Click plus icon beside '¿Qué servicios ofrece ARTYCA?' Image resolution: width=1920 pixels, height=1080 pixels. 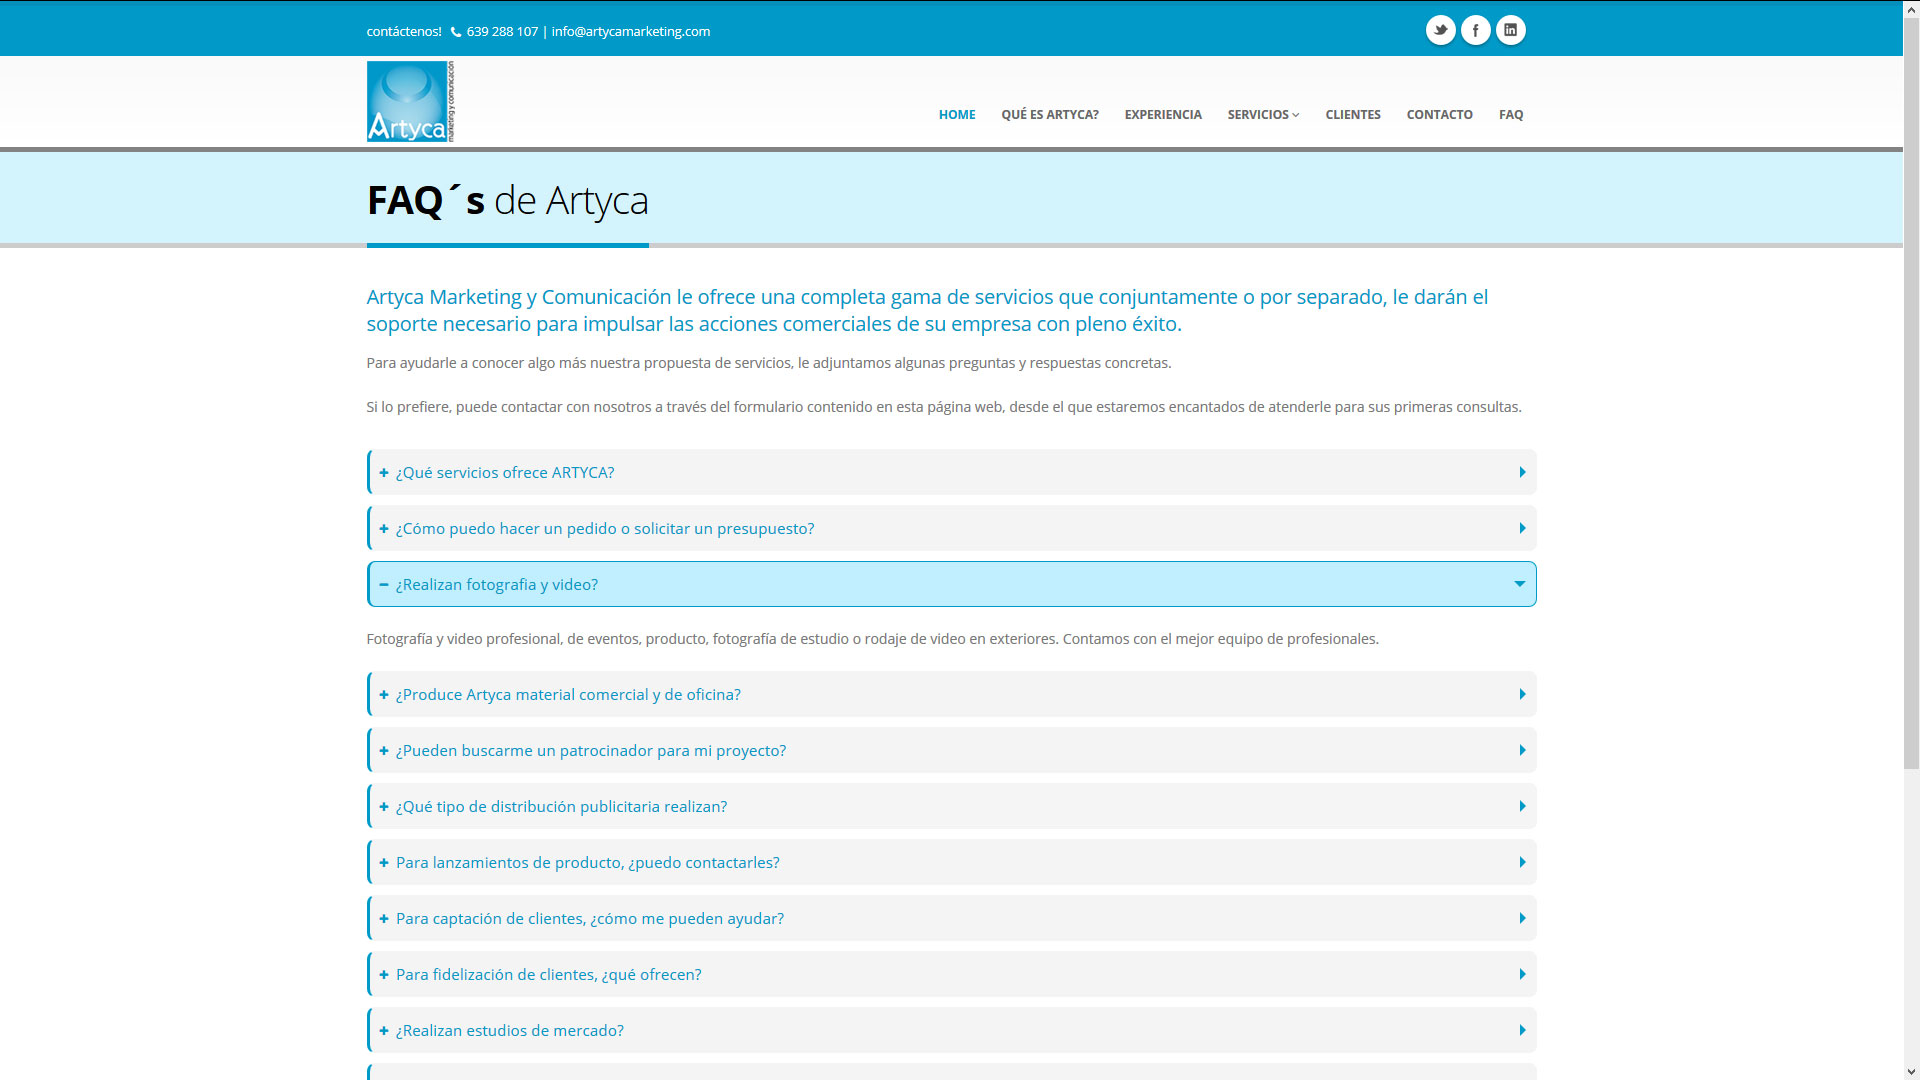pyautogui.click(x=384, y=473)
